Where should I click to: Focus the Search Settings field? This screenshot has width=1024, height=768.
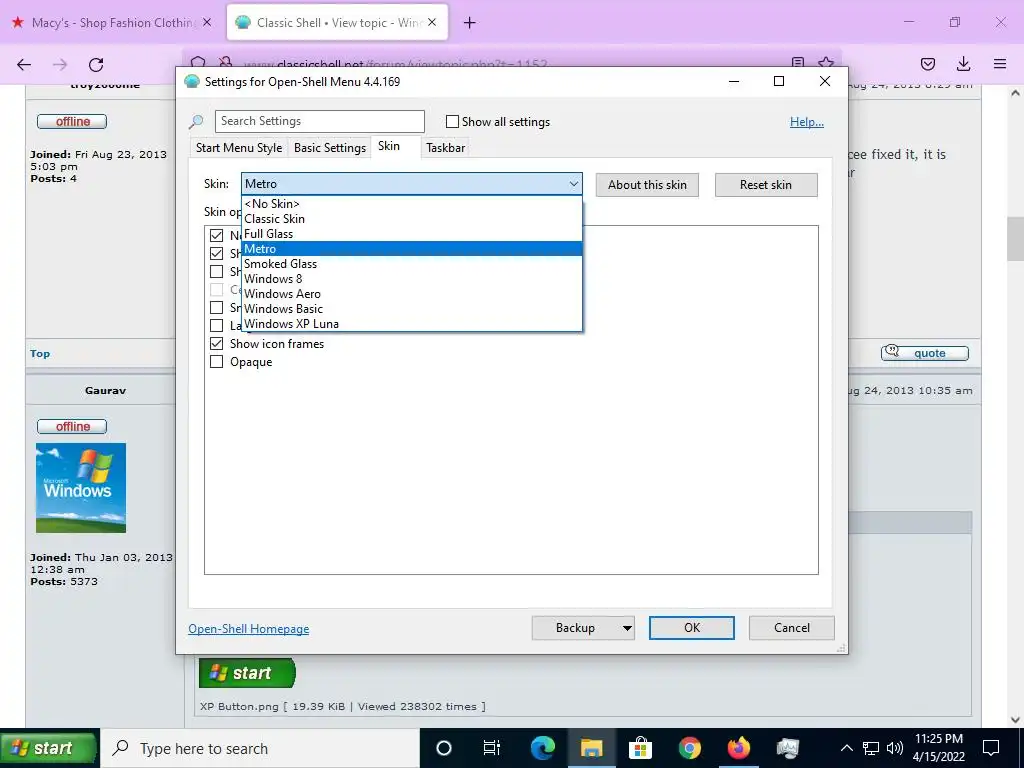coord(319,121)
